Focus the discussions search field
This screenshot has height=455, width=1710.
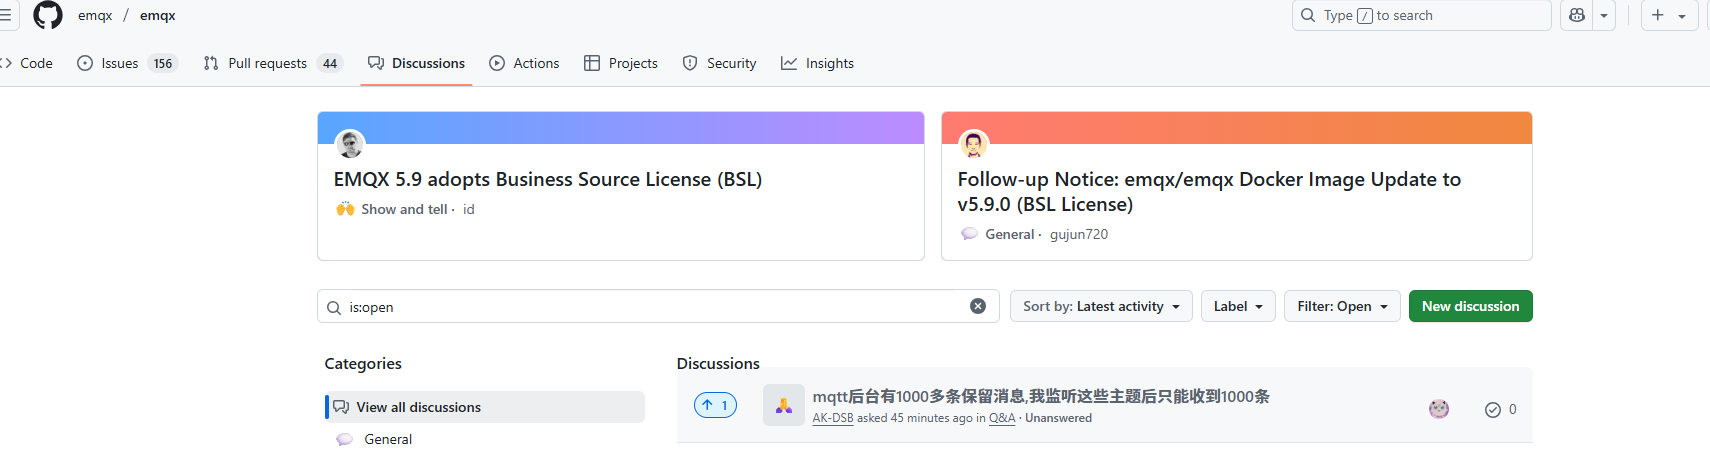658,306
